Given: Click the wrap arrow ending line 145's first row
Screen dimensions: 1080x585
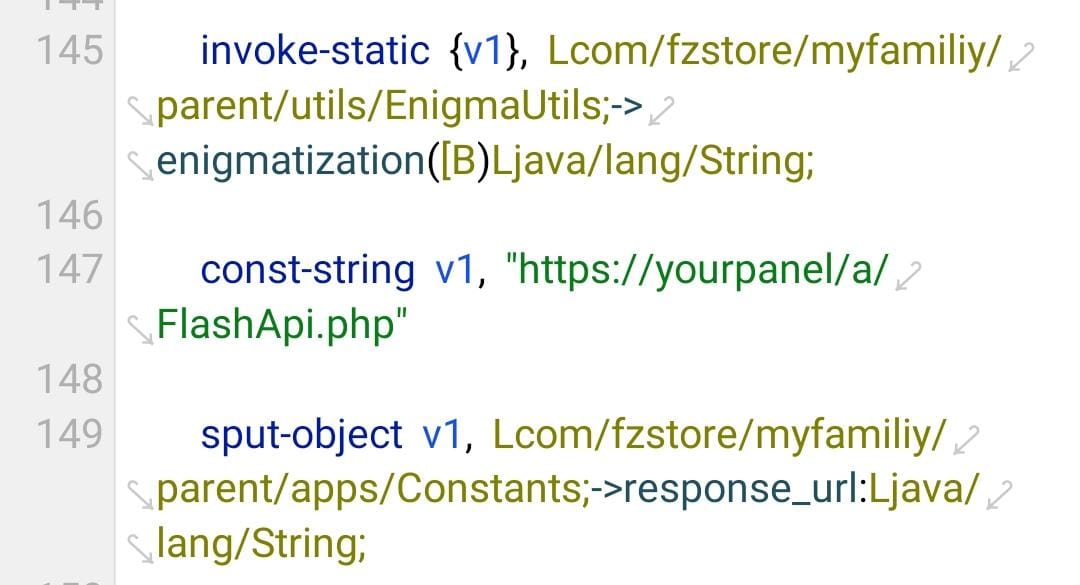Looking at the screenshot, I should pos(1019,59).
